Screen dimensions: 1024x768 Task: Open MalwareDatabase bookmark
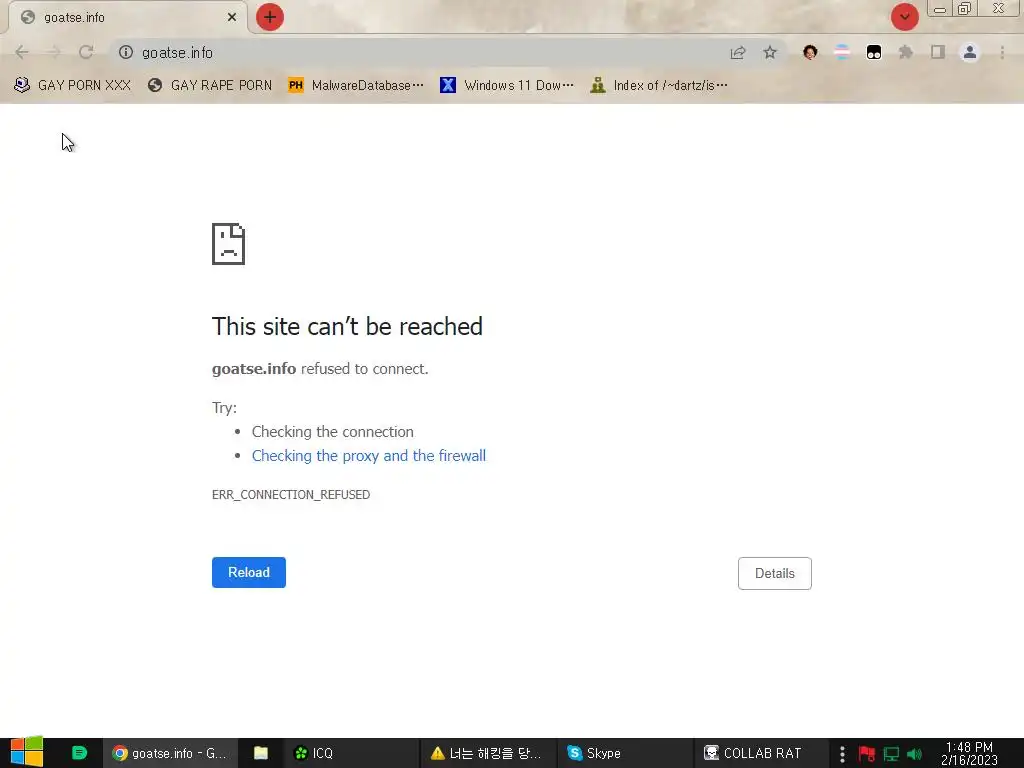pyautogui.click(x=356, y=86)
